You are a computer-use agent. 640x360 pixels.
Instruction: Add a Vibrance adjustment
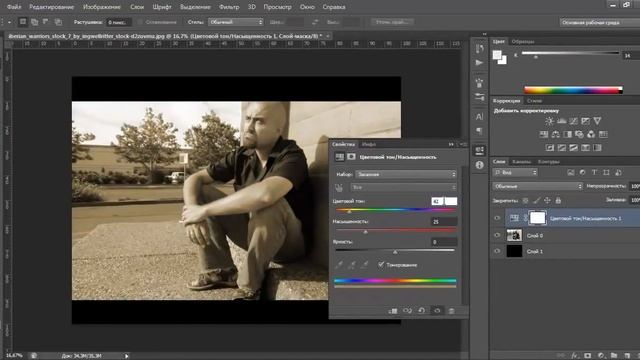(x=597, y=121)
